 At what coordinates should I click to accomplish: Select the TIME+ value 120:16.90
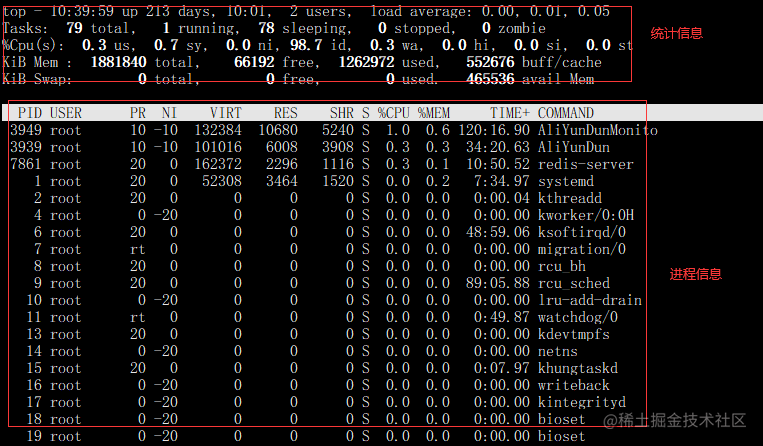(x=494, y=130)
